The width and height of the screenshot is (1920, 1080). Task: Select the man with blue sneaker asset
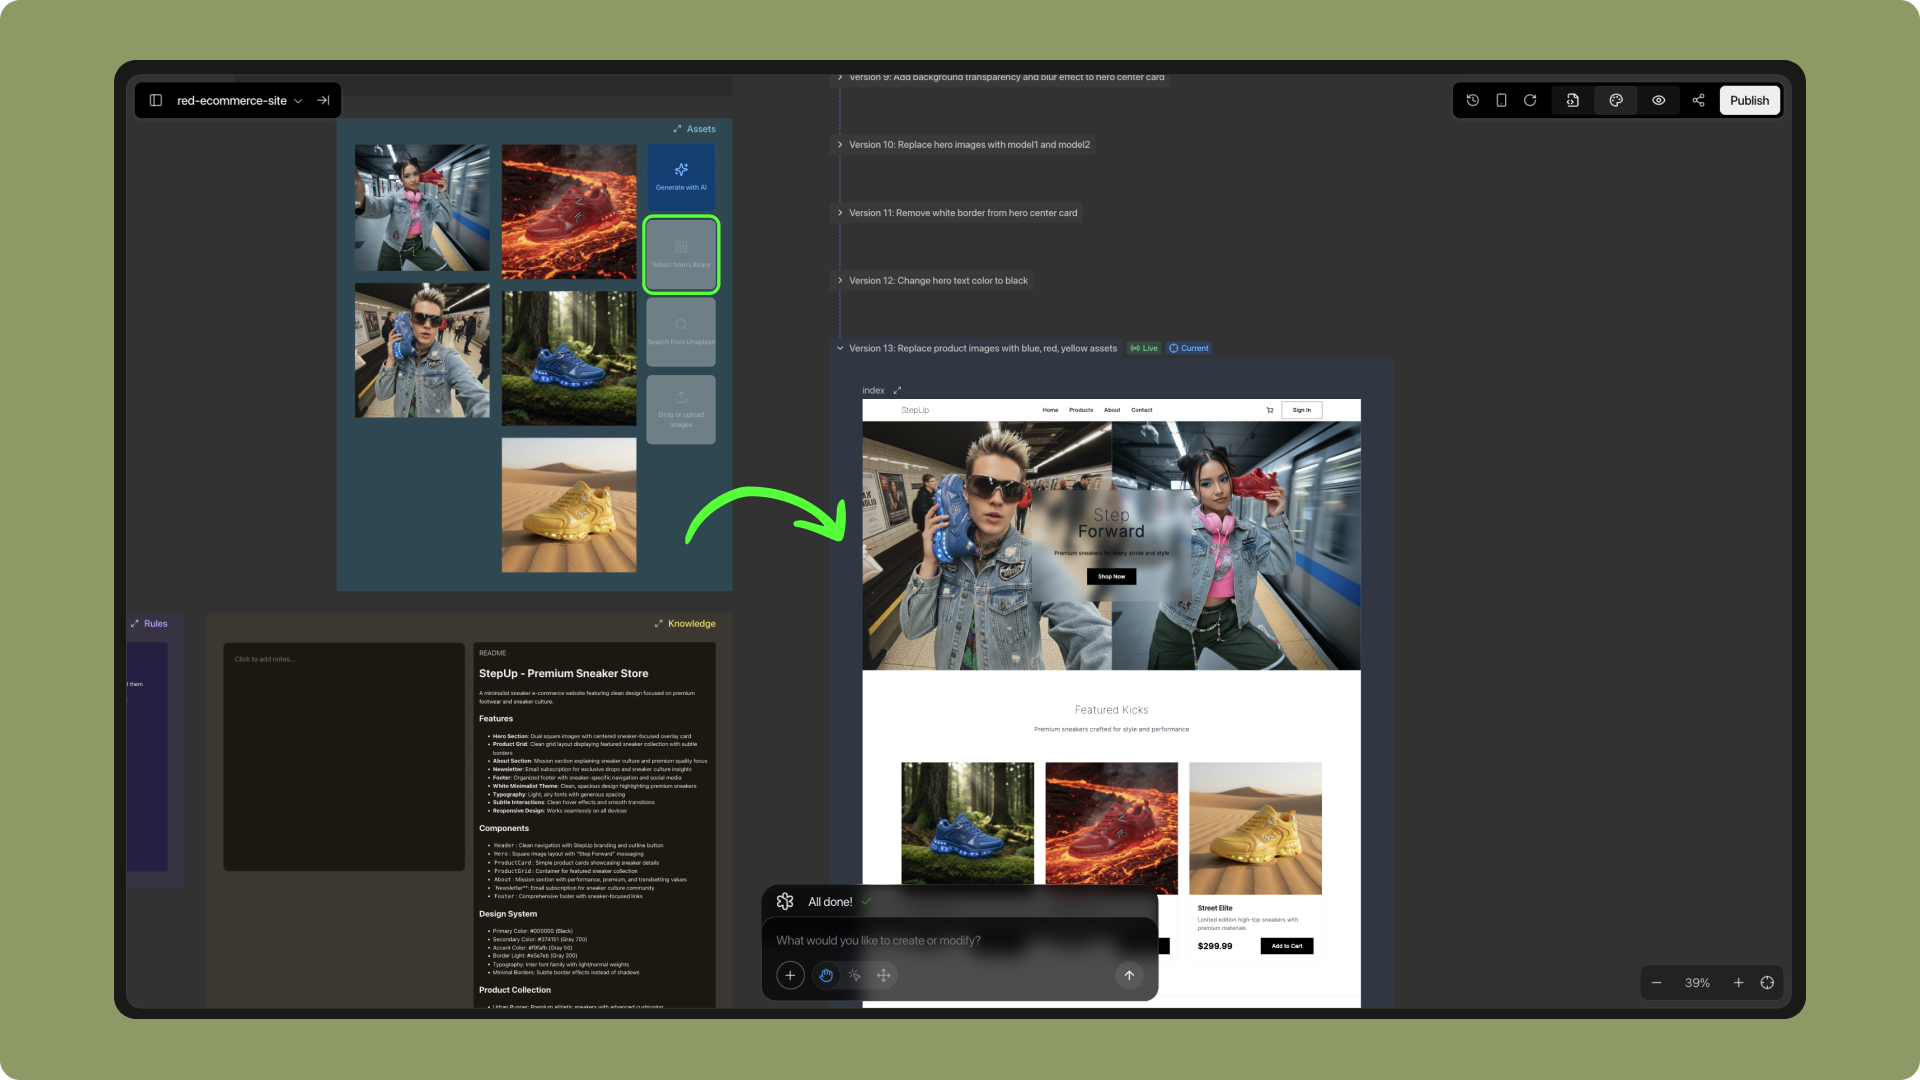422,350
